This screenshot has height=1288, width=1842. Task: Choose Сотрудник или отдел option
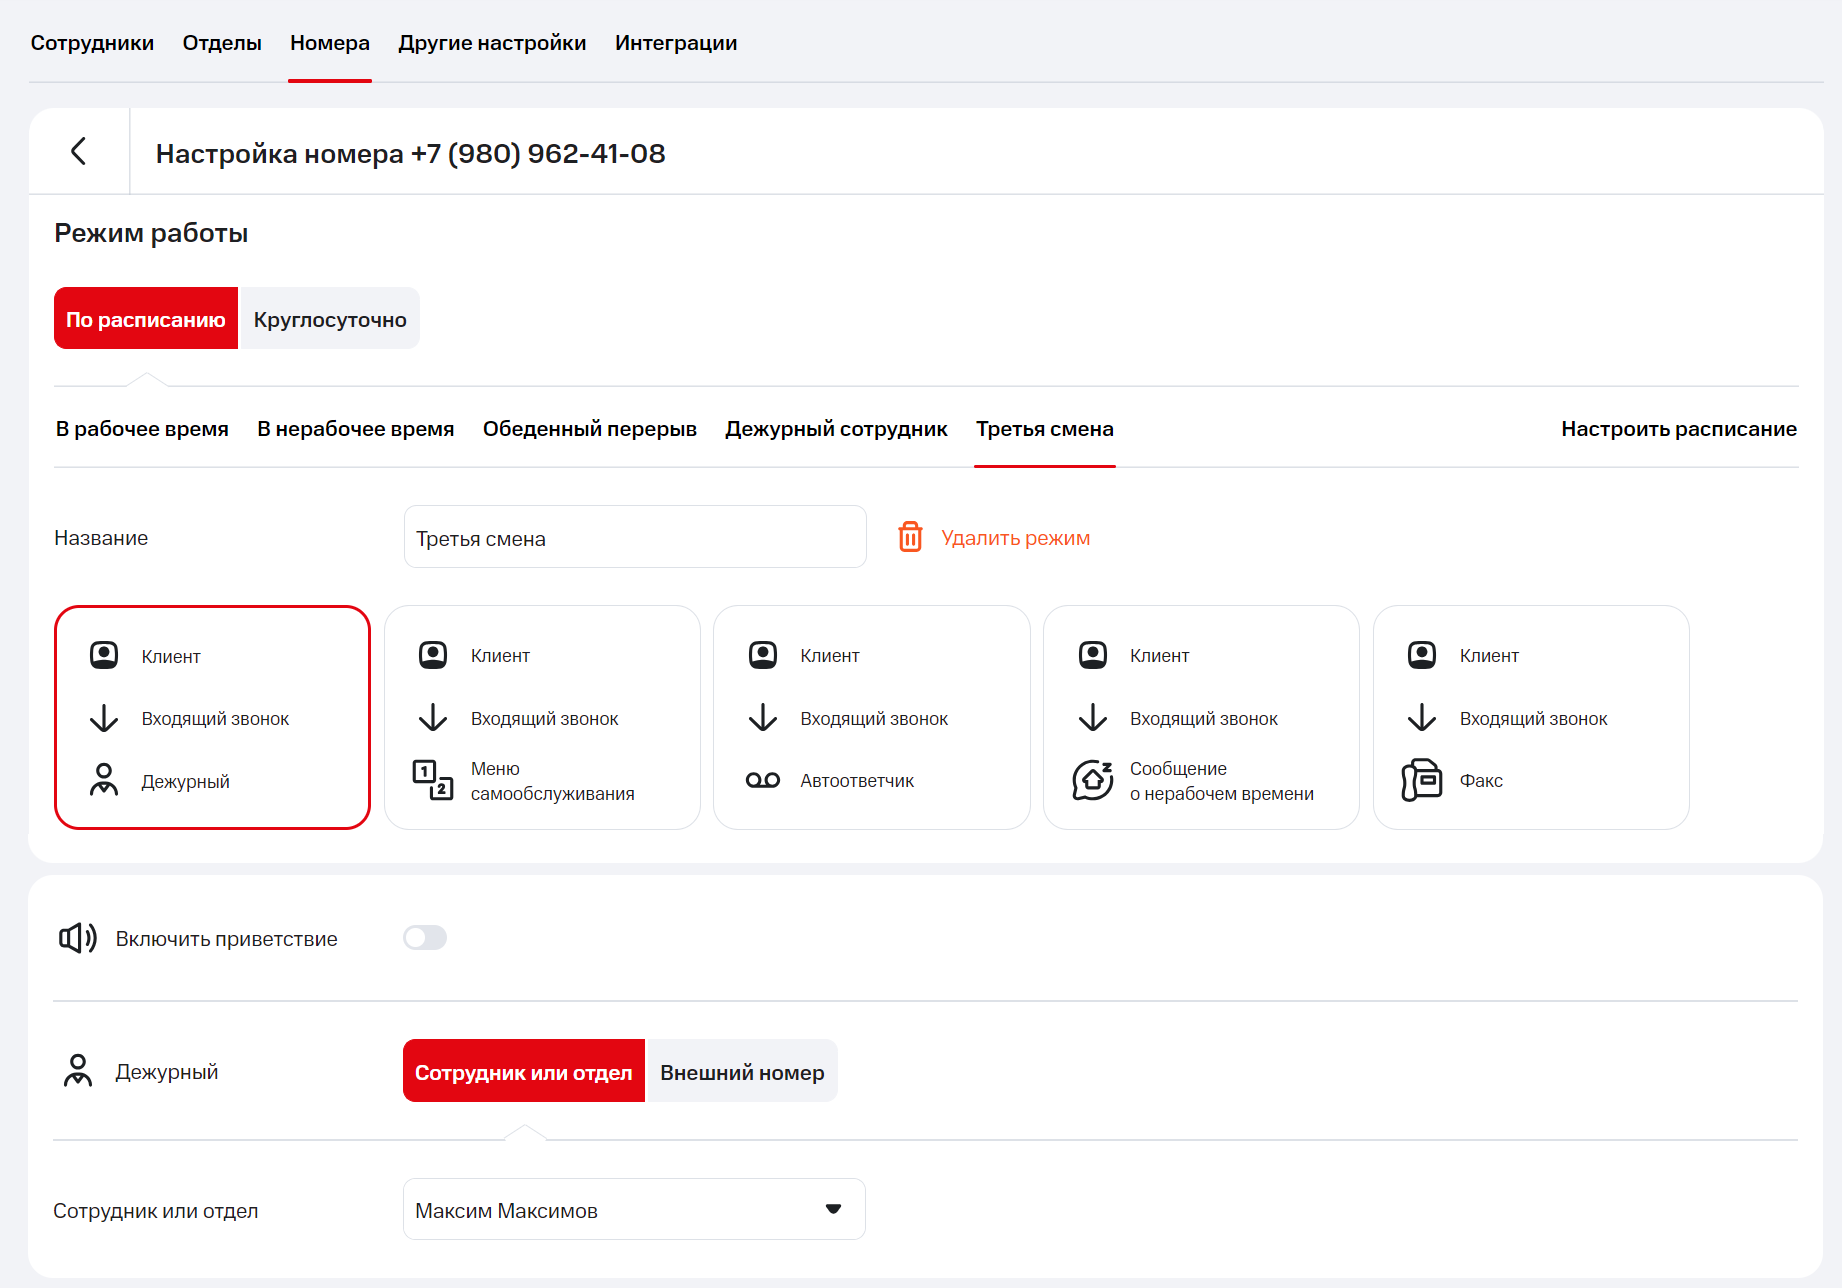click(x=523, y=1072)
